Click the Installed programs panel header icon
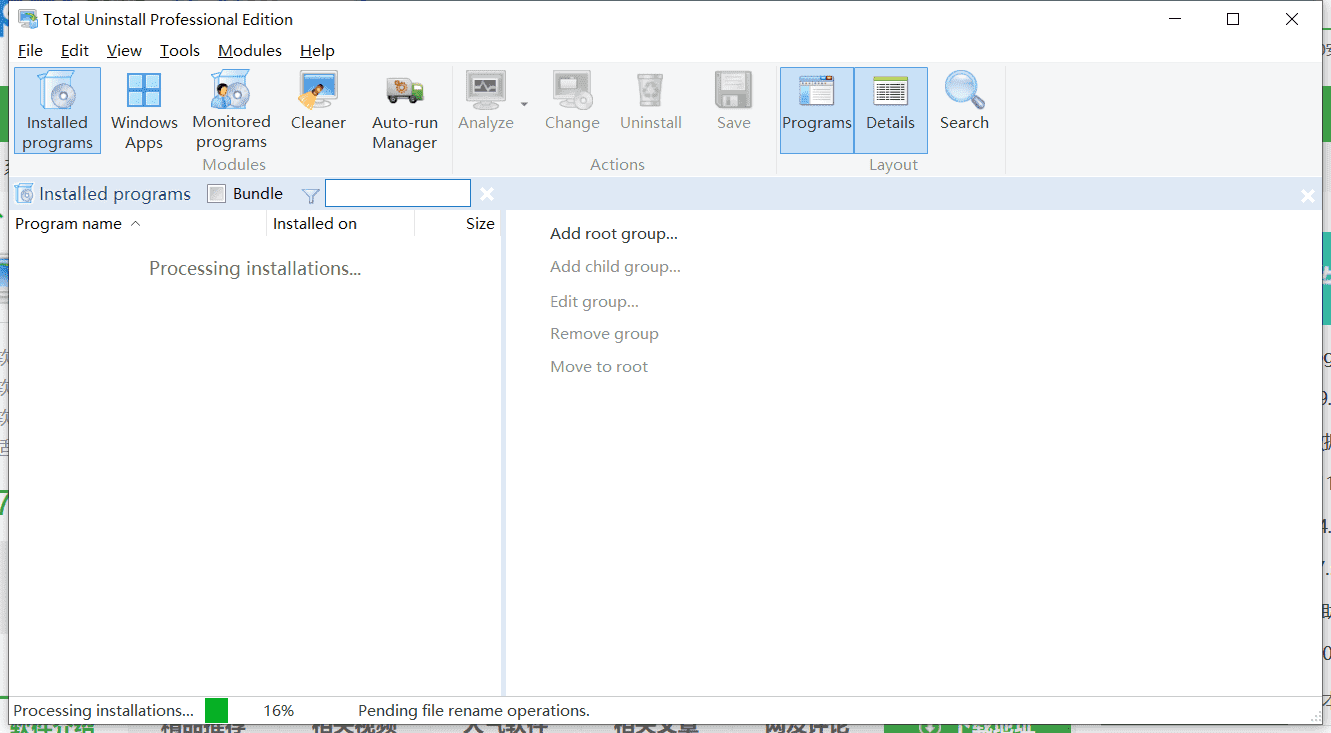Screen dimensions: 1331x733 24,194
